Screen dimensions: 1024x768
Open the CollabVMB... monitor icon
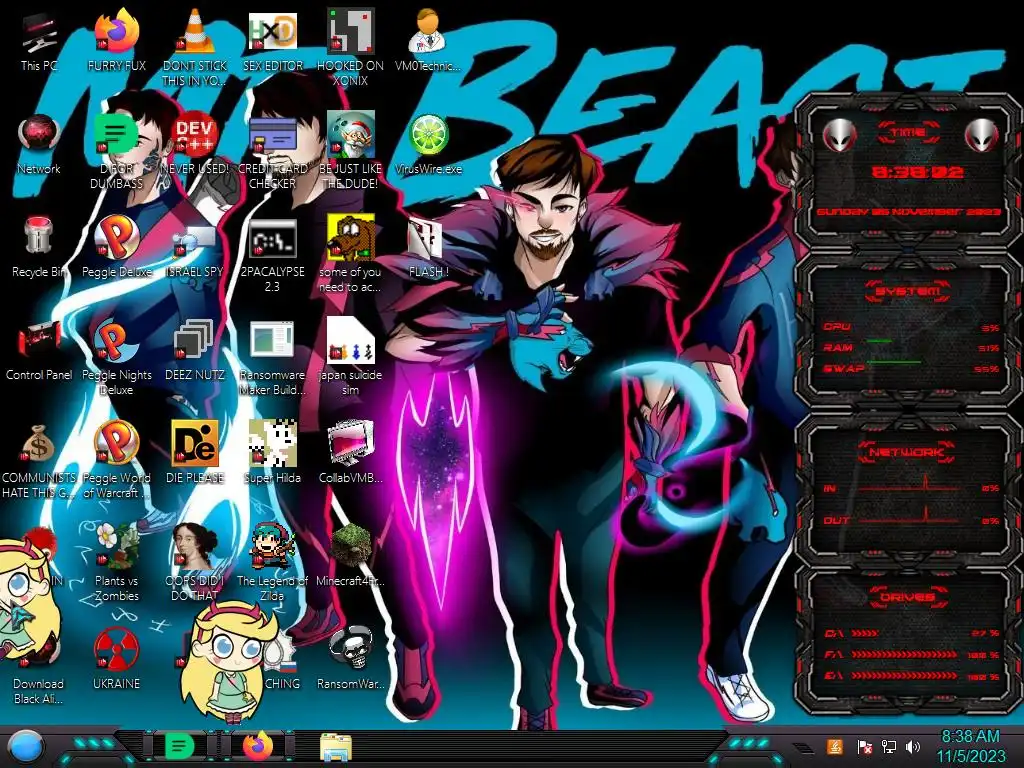(x=350, y=454)
